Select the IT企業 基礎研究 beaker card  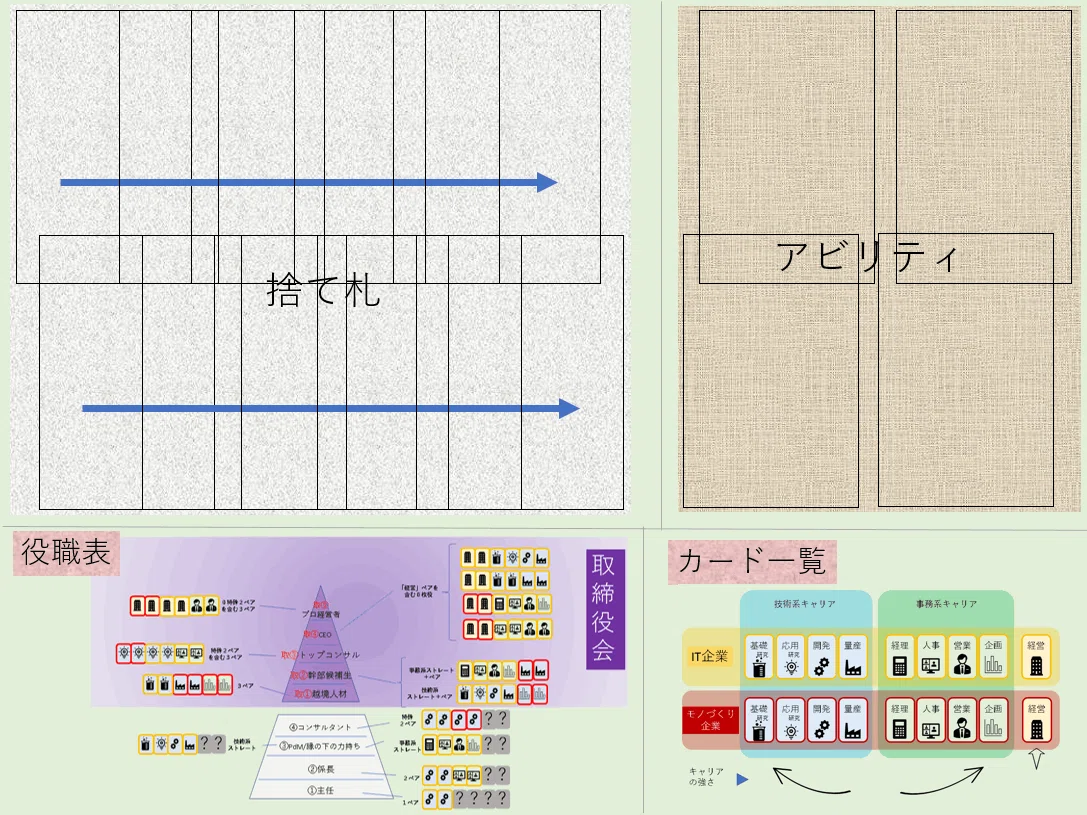point(759,657)
